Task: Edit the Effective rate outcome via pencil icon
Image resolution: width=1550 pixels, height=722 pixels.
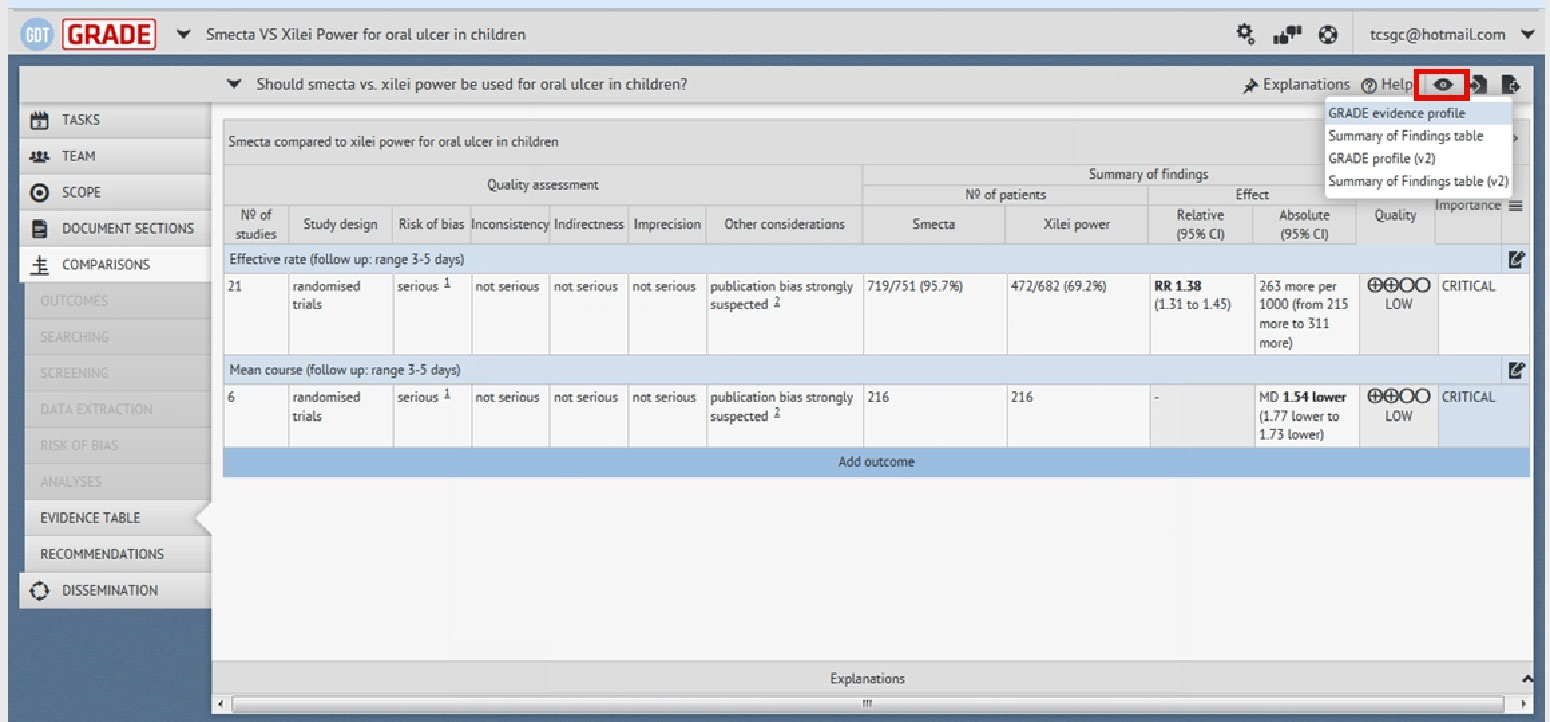Action: point(1517,260)
